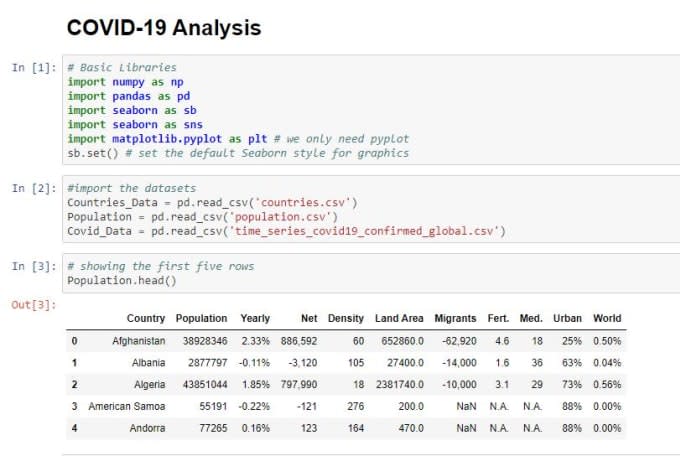Select the In [1] code cell prompt
Image resolution: width=680 pixels, height=456 pixels.
click(x=34, y=68)
